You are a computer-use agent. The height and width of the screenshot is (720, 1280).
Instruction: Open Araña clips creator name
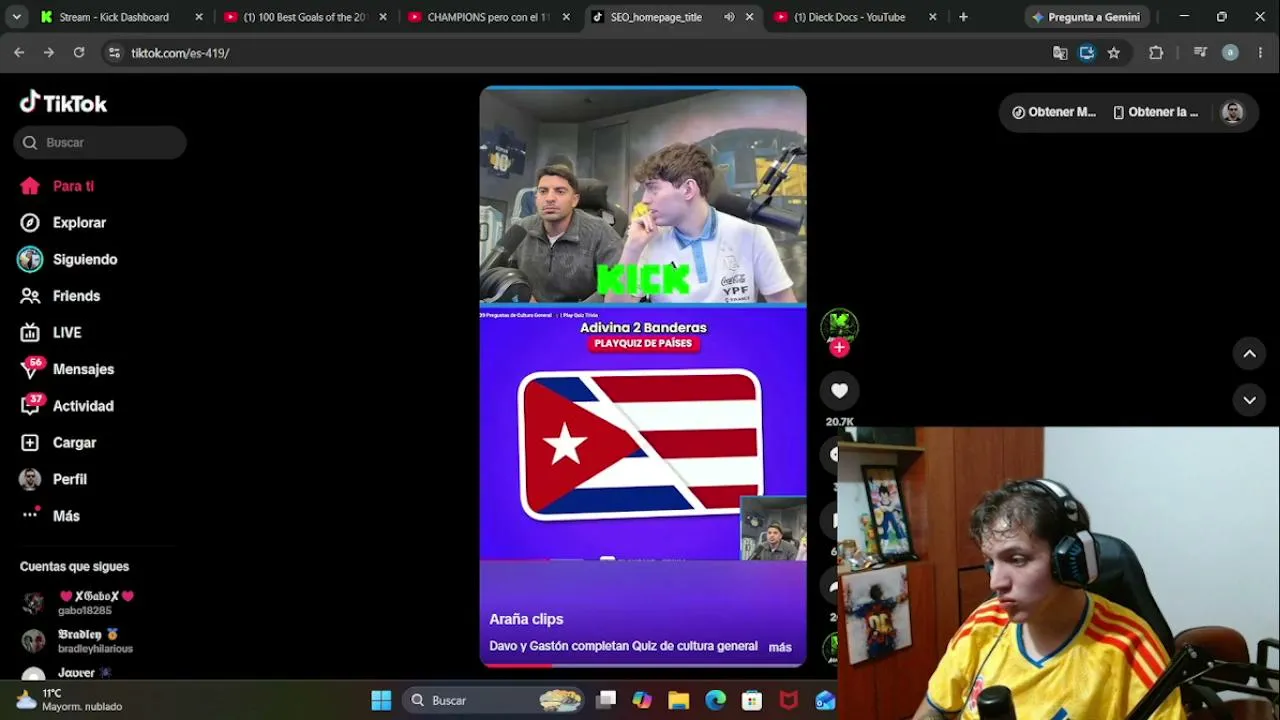pos(526,619)
